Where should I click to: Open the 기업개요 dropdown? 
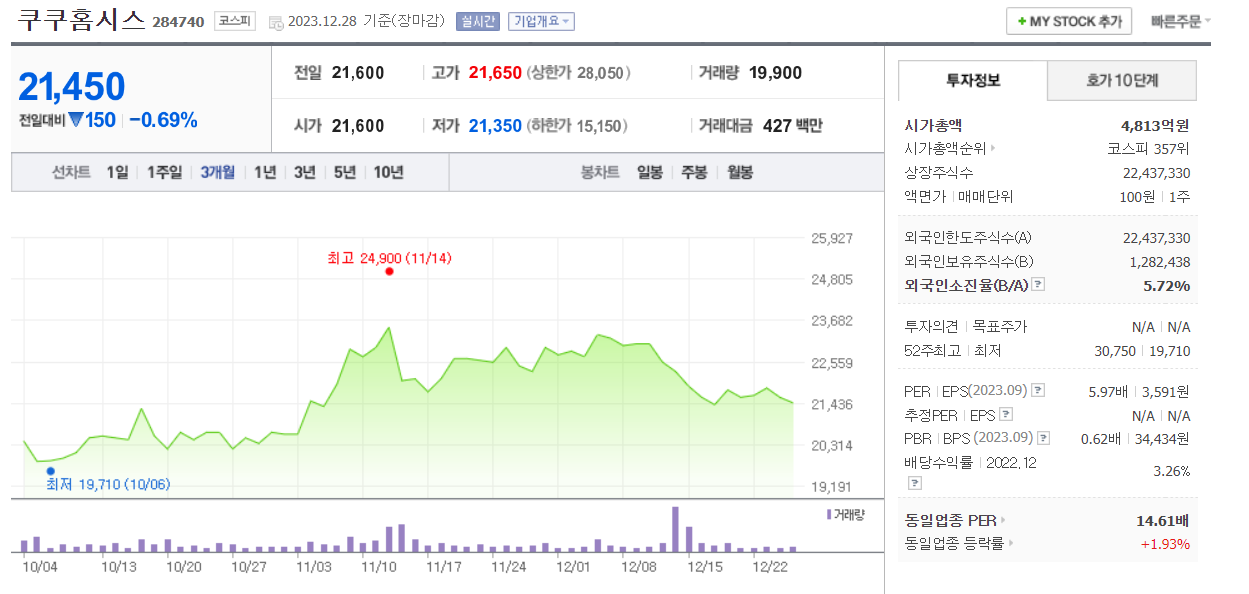(x=541, y=22)
